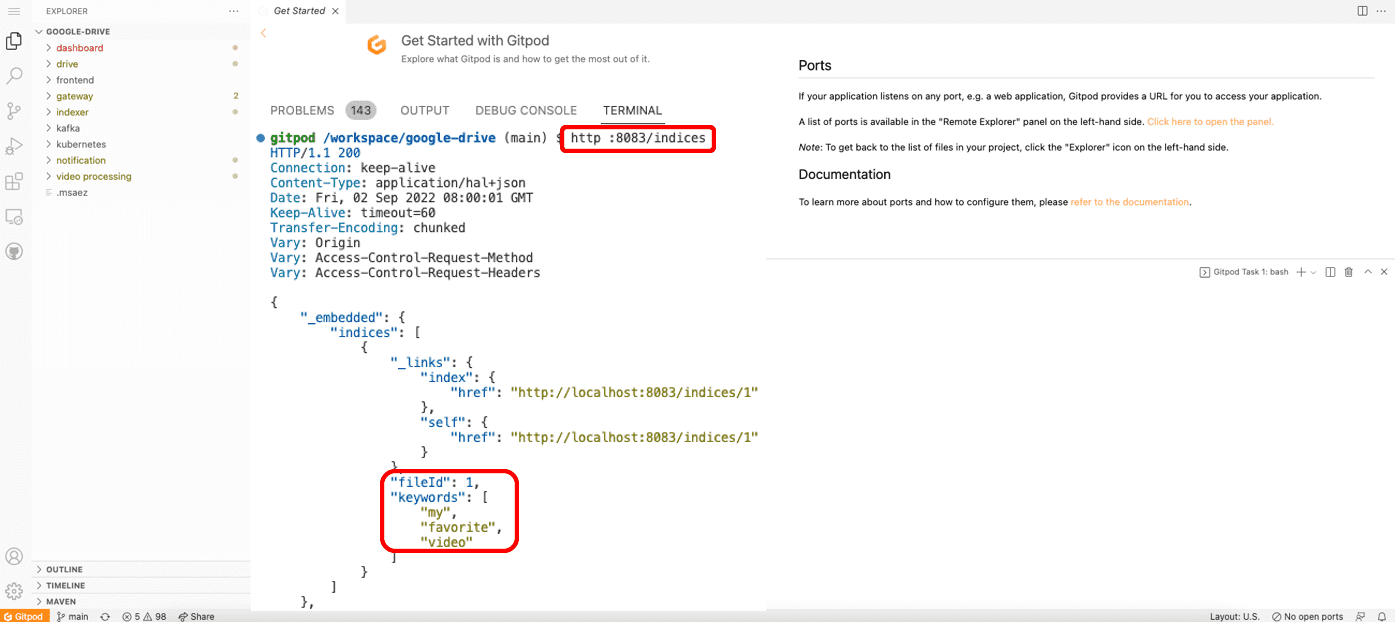The image size is (1395, 628).
Task: Close the terminal panel
Action: point(1384,272)
